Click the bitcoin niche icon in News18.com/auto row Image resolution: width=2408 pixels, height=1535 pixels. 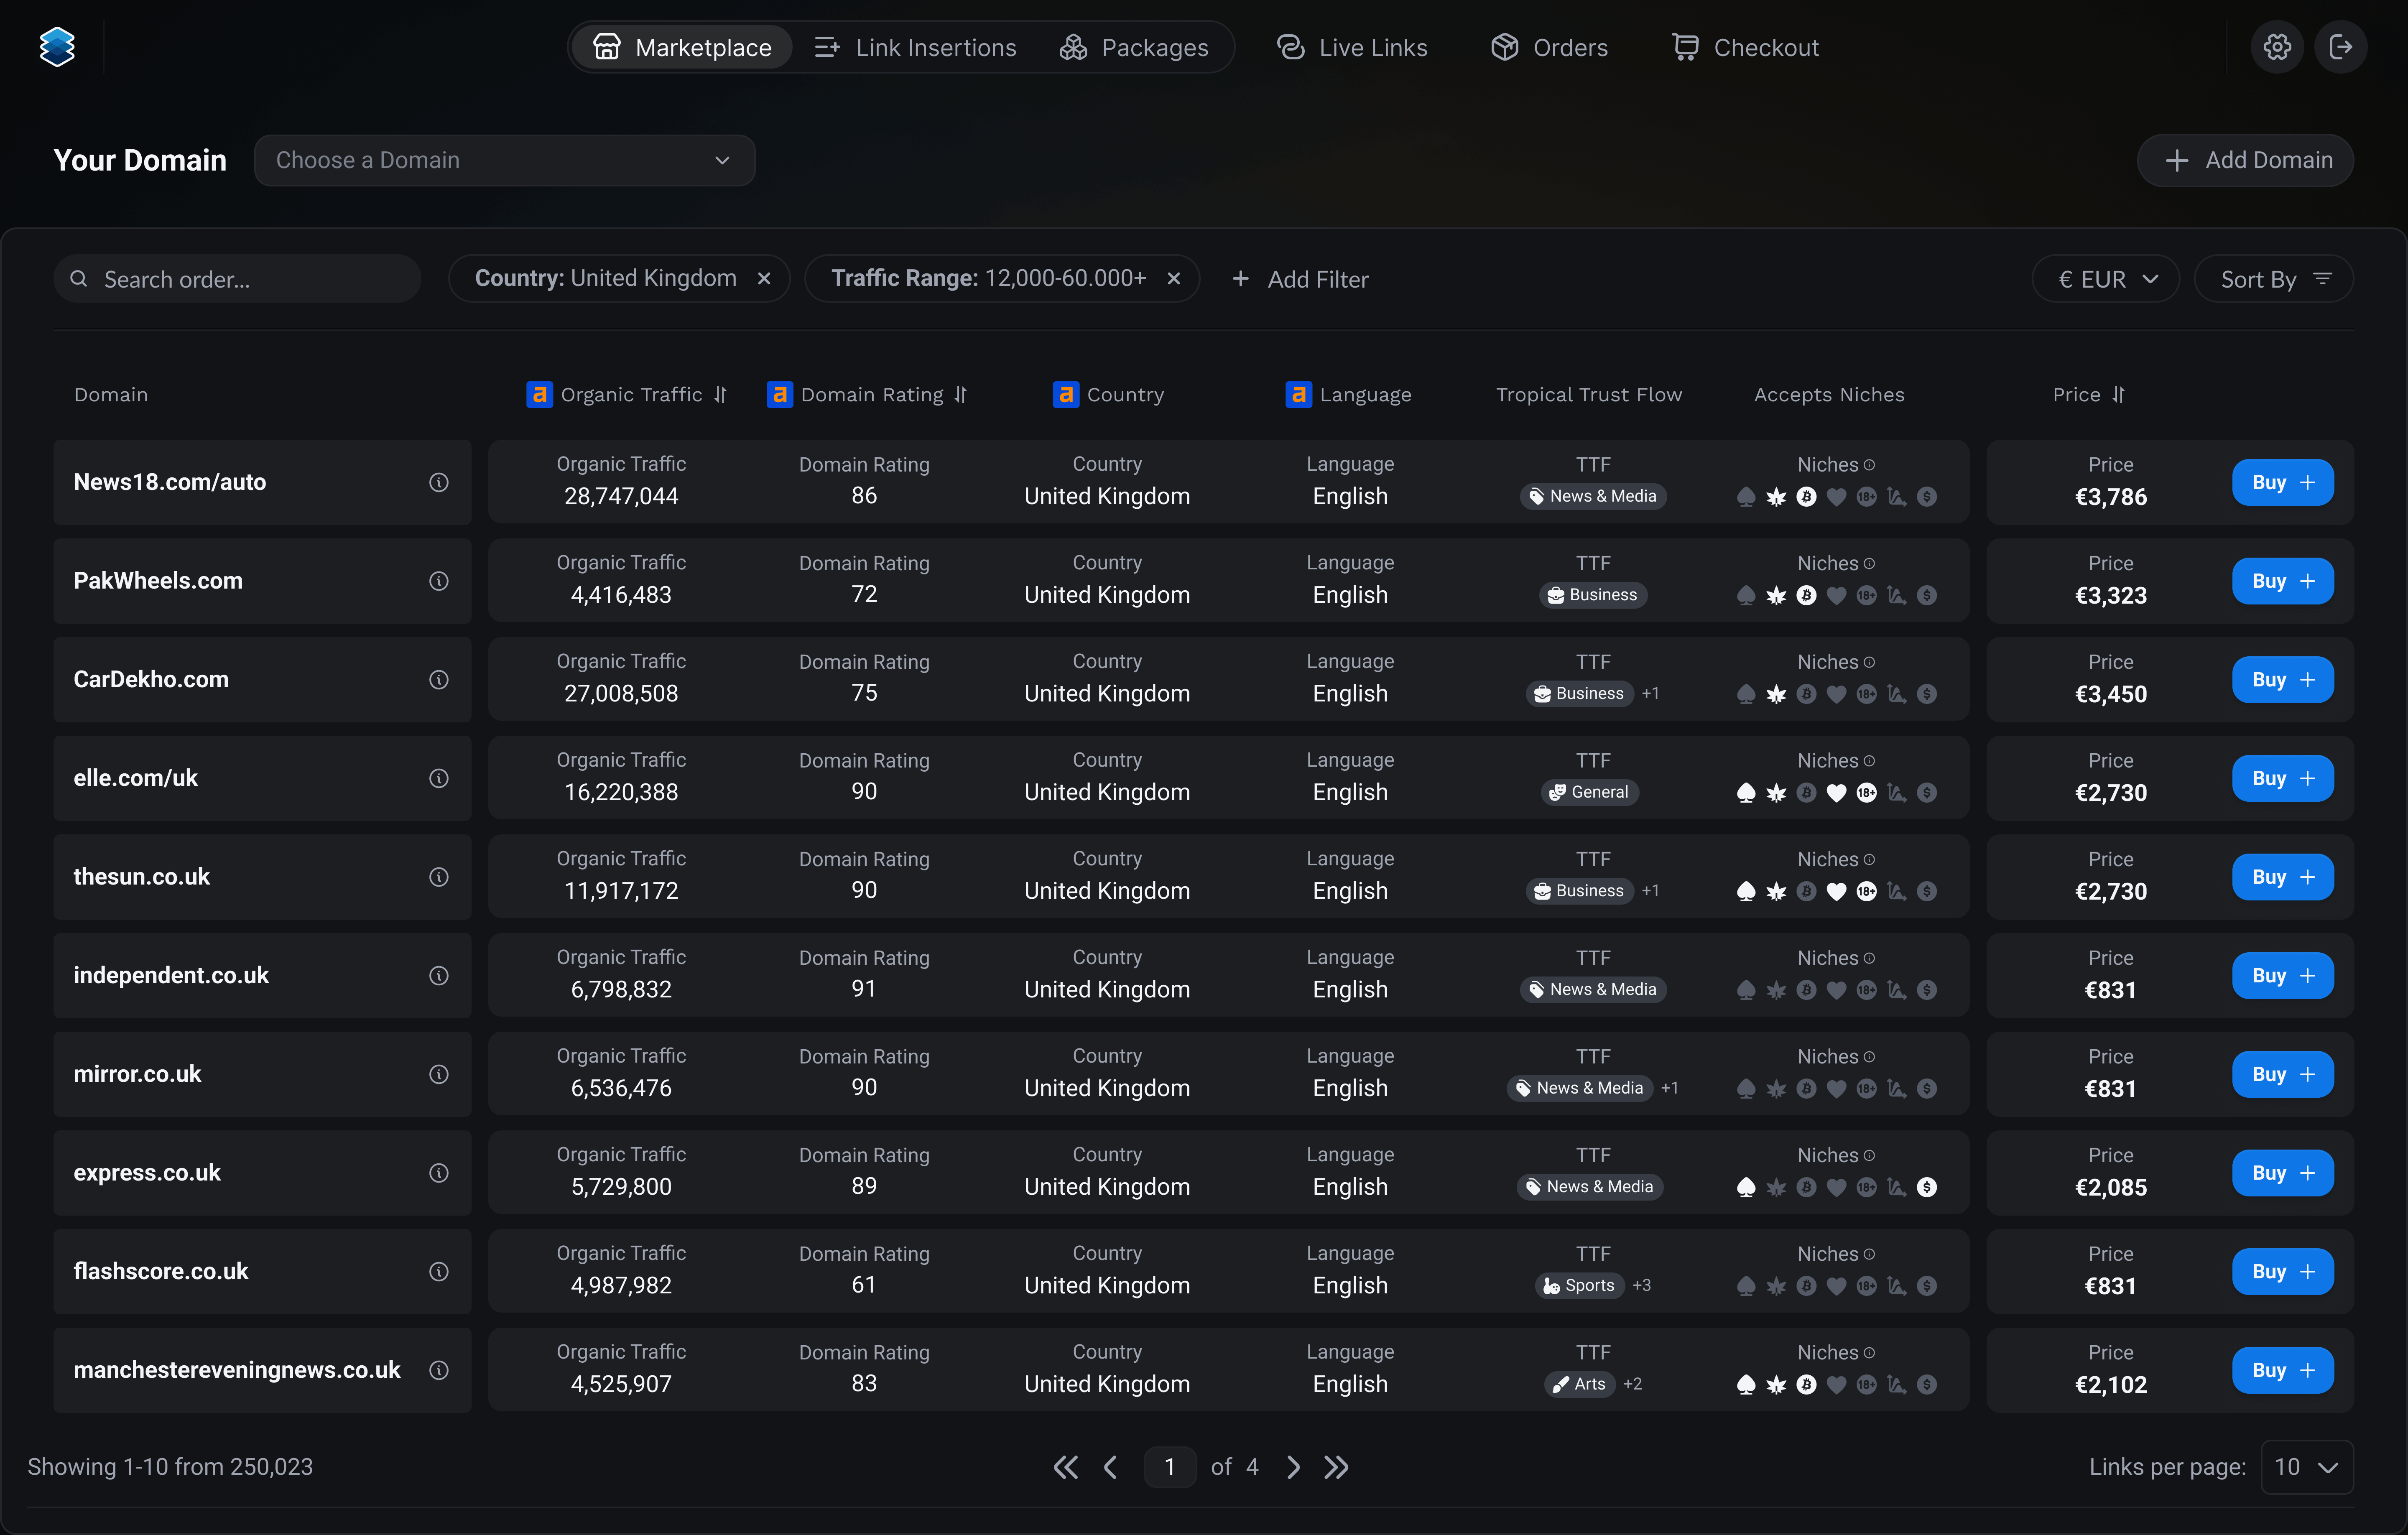(x=1806, y=496)
